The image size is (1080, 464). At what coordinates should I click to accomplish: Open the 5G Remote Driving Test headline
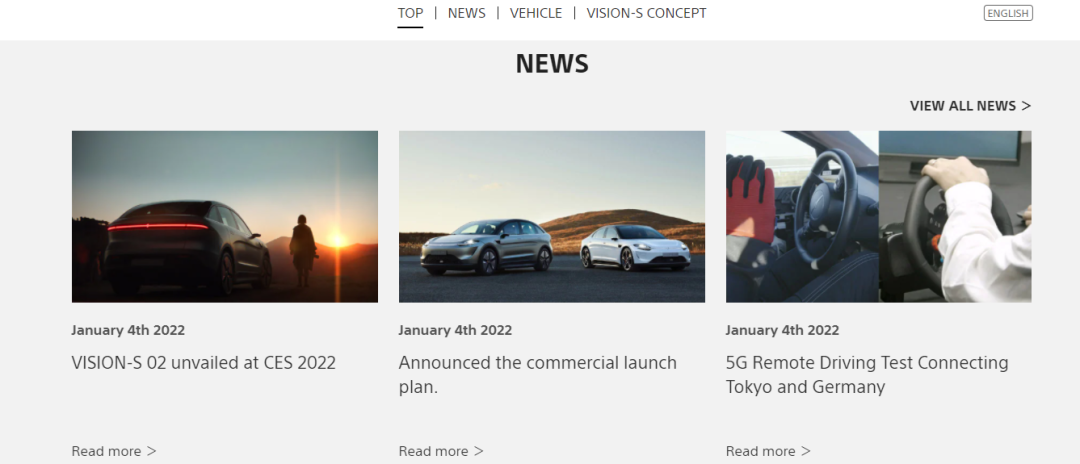click(866, 374)
